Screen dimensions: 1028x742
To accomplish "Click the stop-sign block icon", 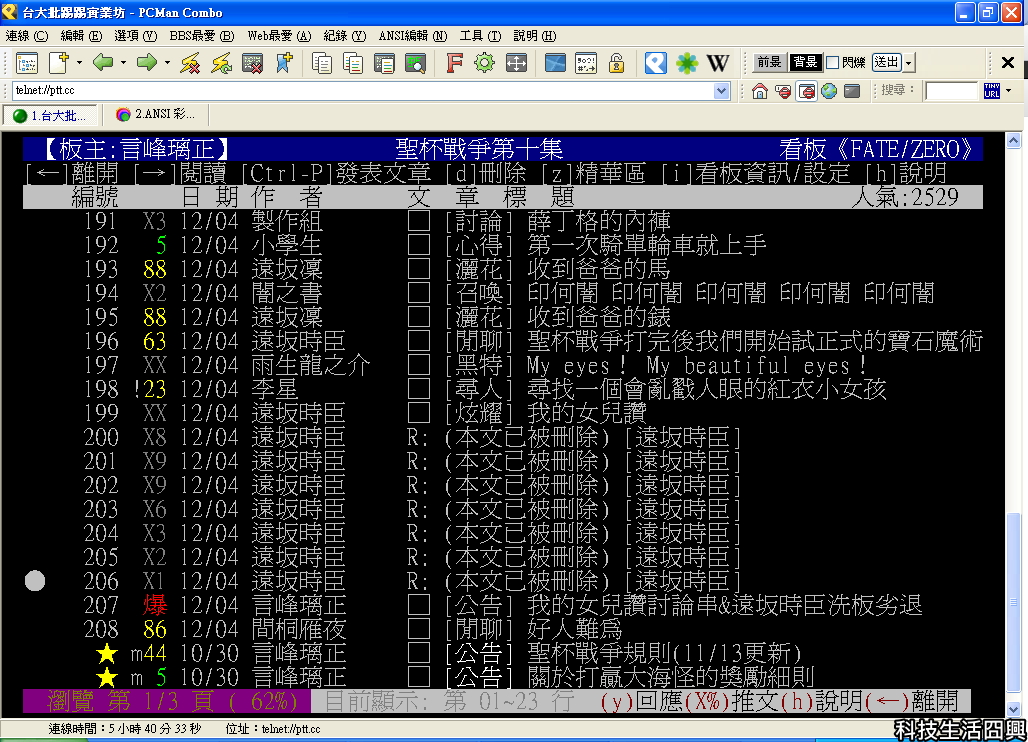I will click(783, 91).
